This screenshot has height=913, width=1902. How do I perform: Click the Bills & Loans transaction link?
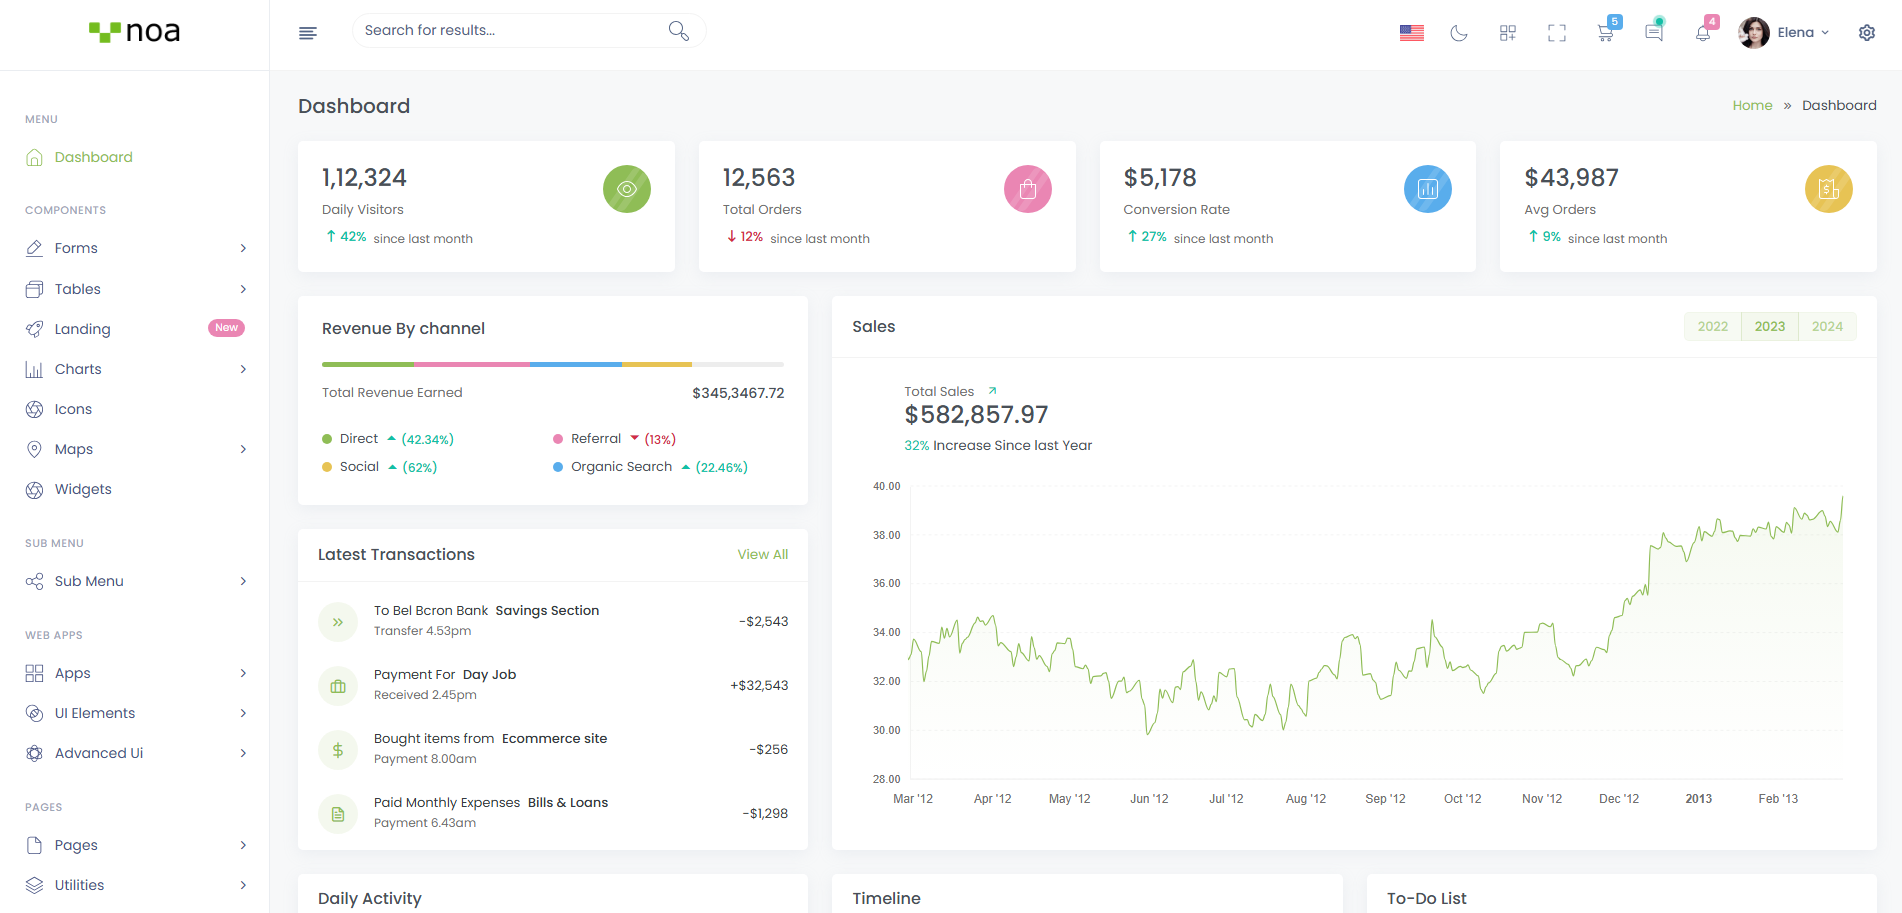pos(568,802)
